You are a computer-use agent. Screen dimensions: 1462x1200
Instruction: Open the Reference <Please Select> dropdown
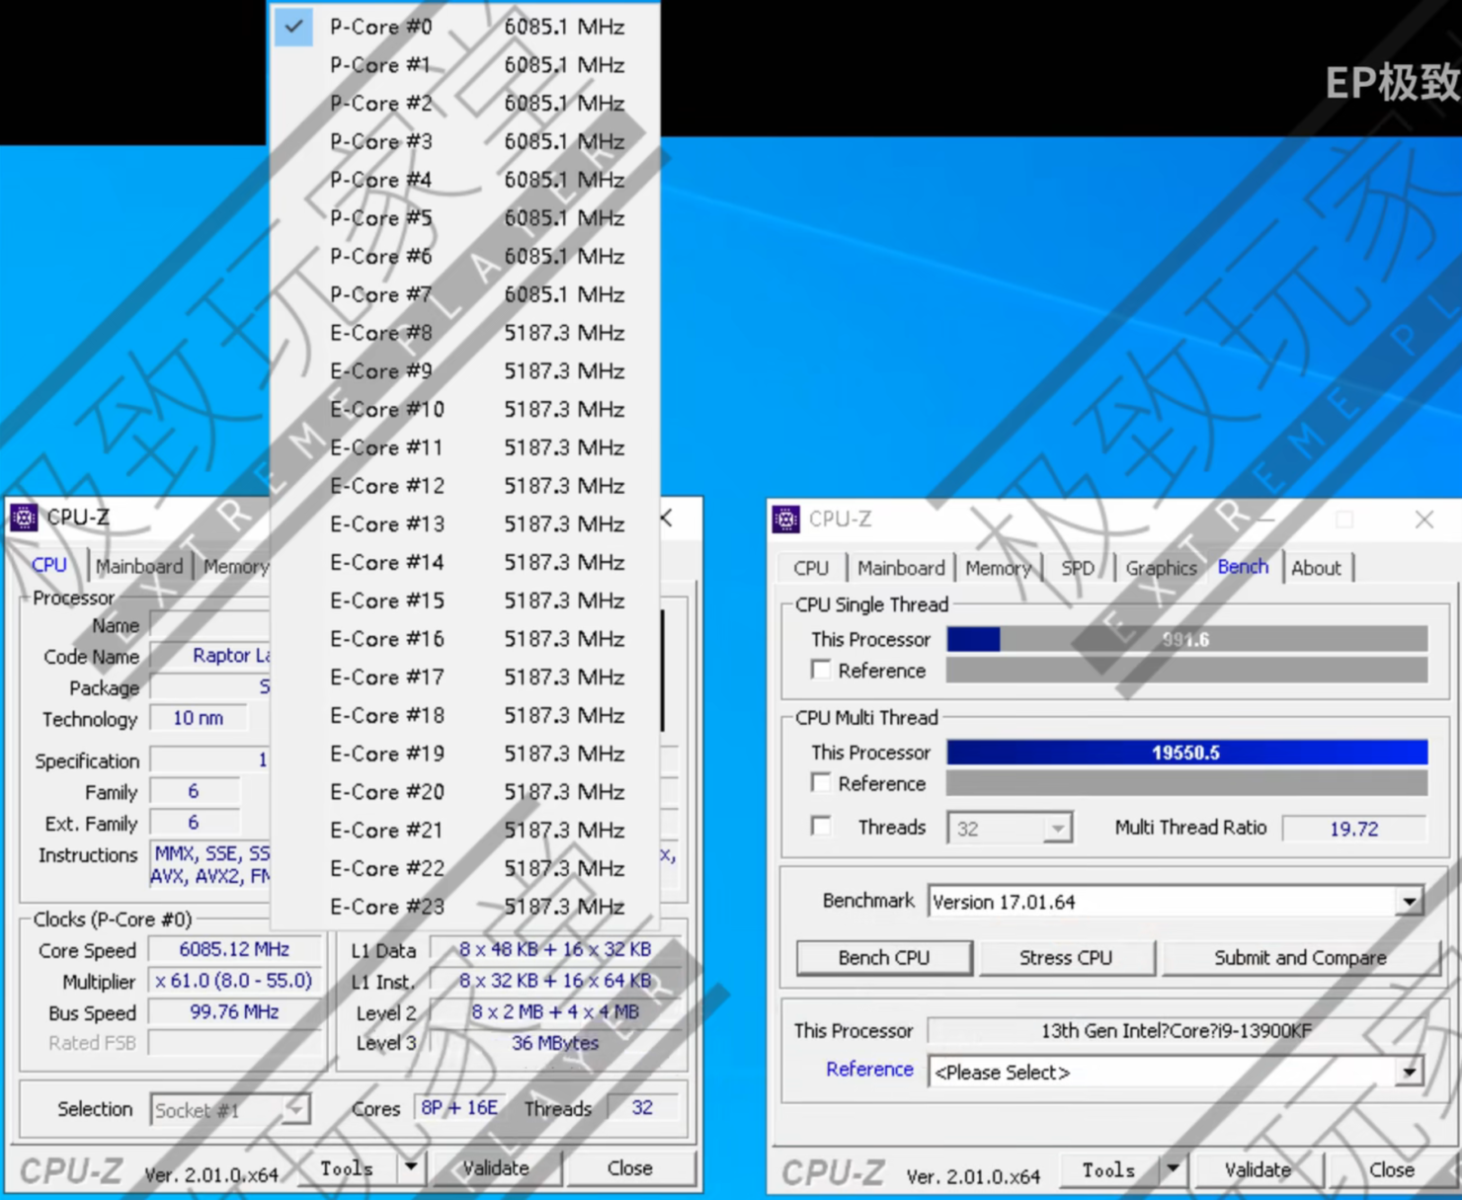[x=1410, y=1071]
